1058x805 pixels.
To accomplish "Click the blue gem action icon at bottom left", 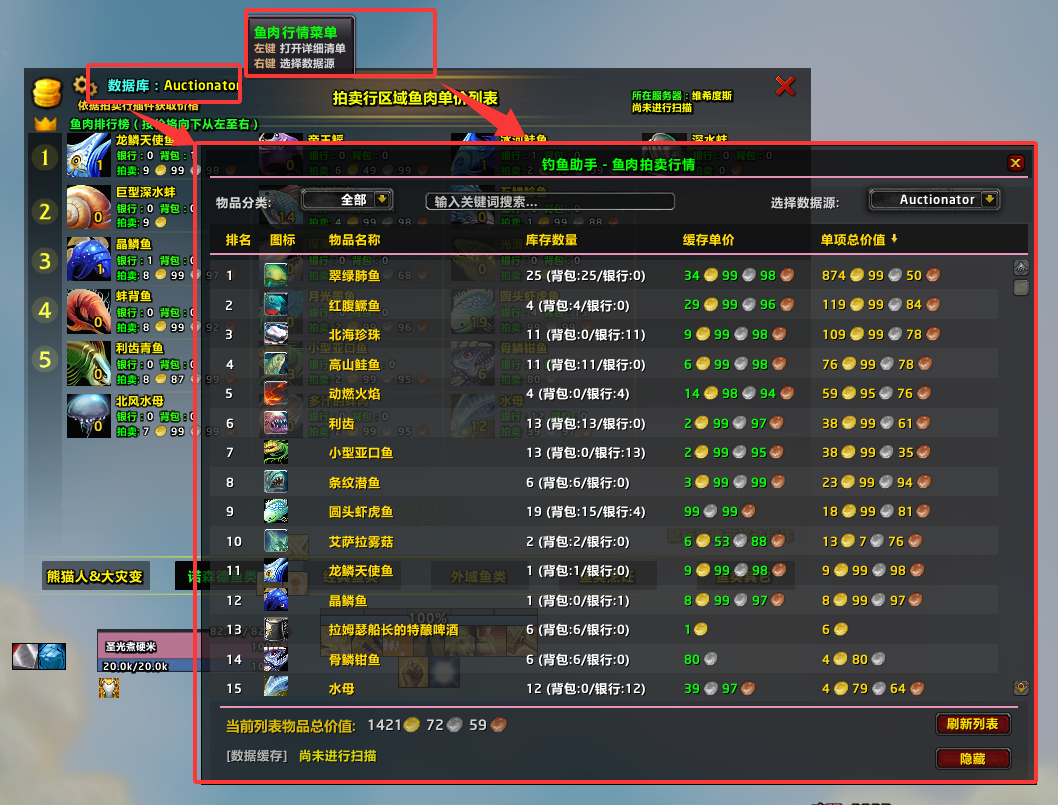I will (x=52, y=656).
